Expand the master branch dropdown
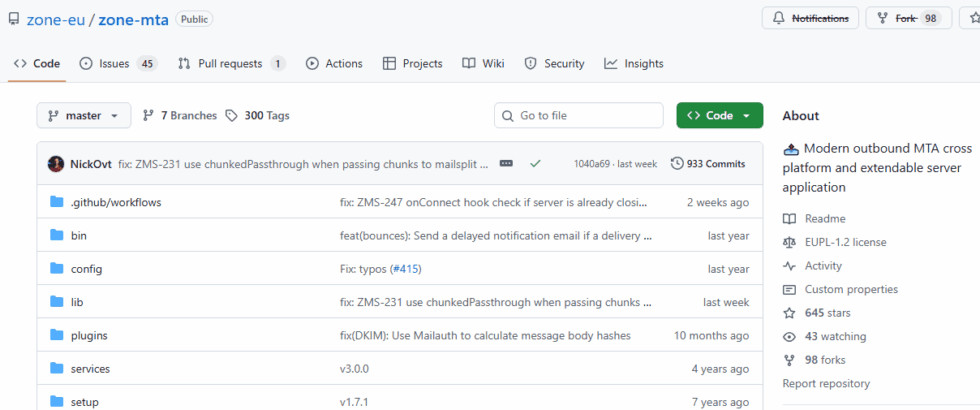Viewport: 980px width, 410px height. click(84, 116)
